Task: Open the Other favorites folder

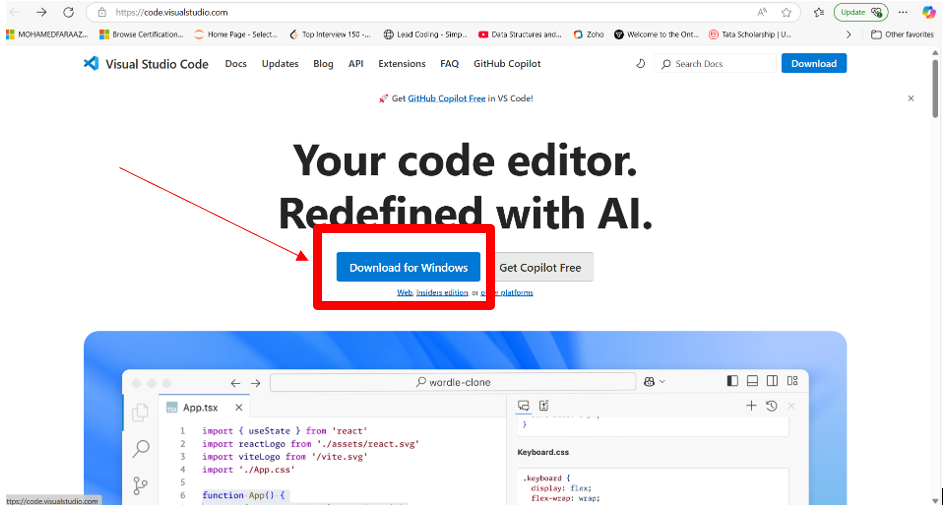Action: coord(902,34)
